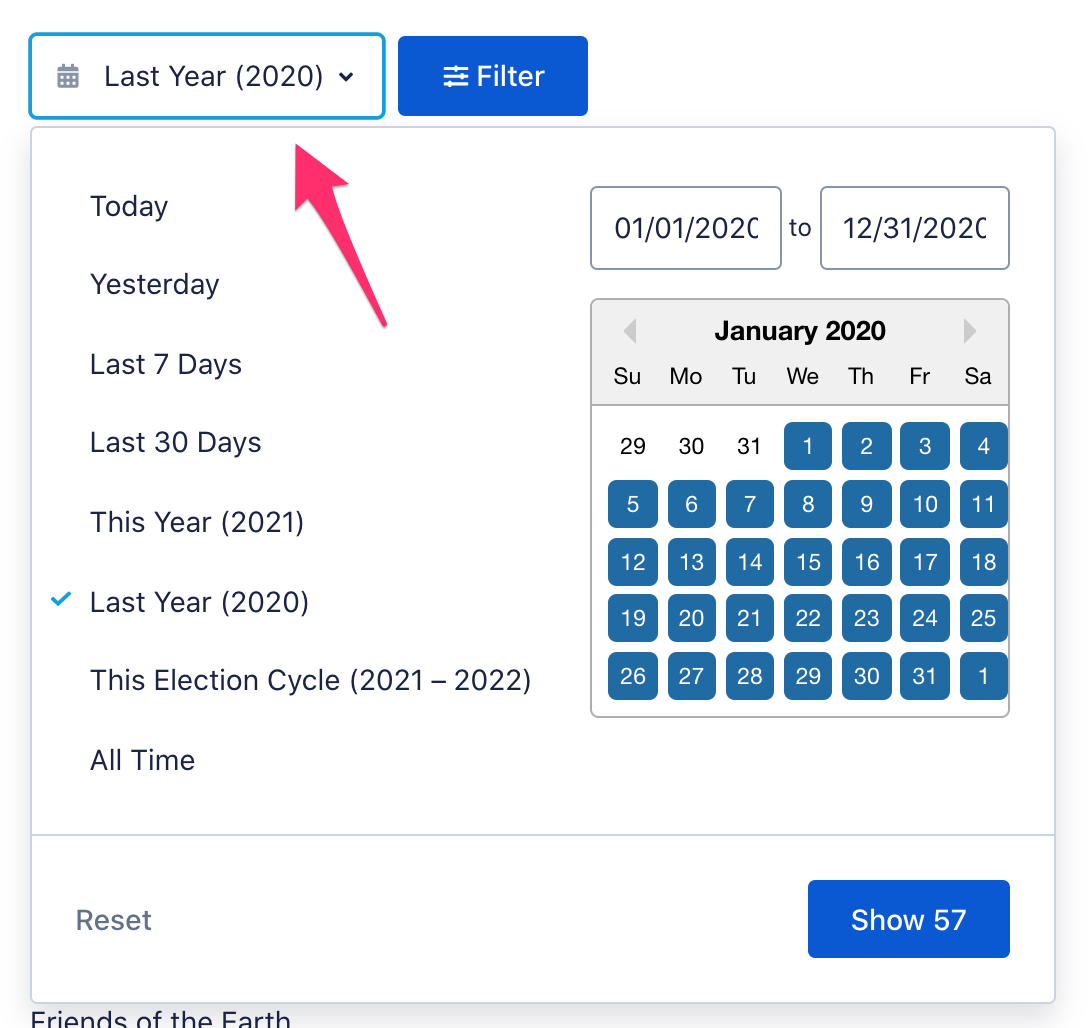
Task: Click the end date field 12/31/2020
Action: (914, 228)
